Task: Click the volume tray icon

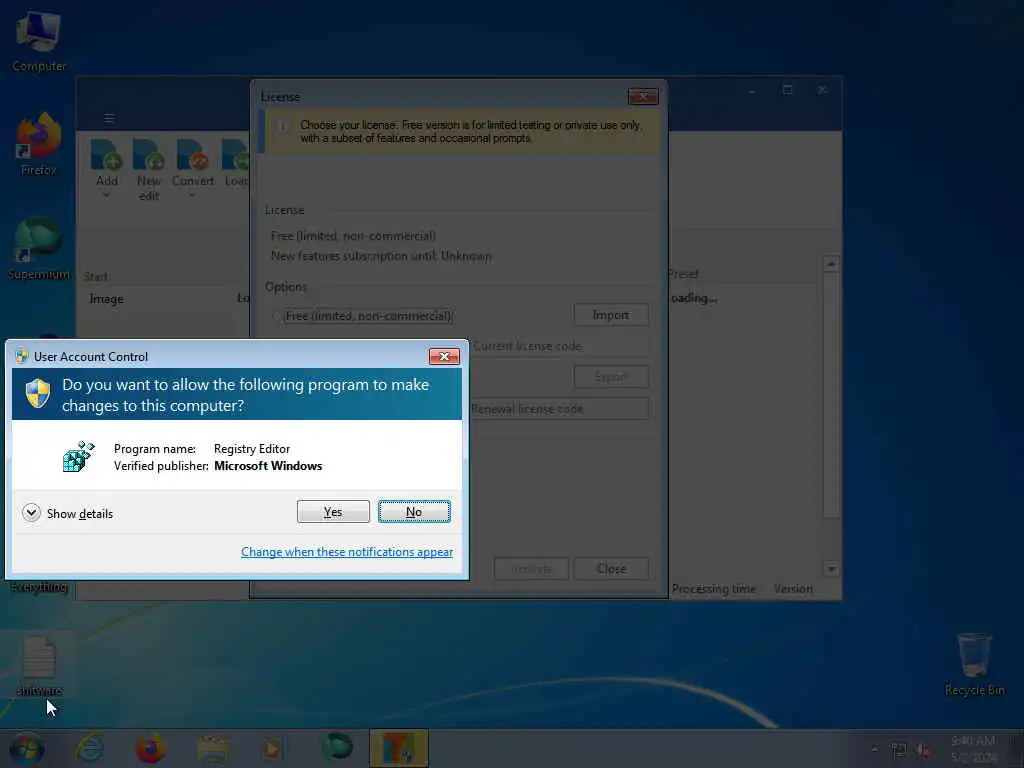Action: pos(924,750)
